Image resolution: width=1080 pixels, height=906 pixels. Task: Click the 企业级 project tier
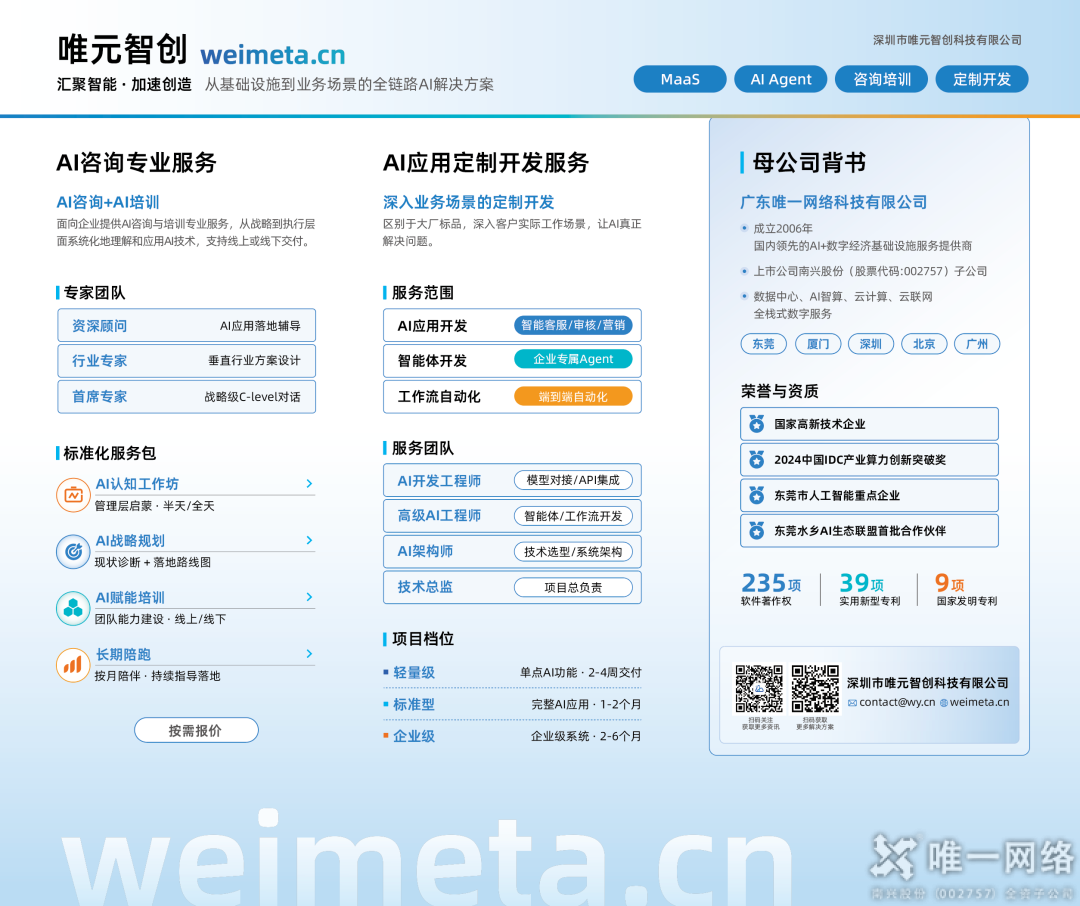[x=414, y=736]
